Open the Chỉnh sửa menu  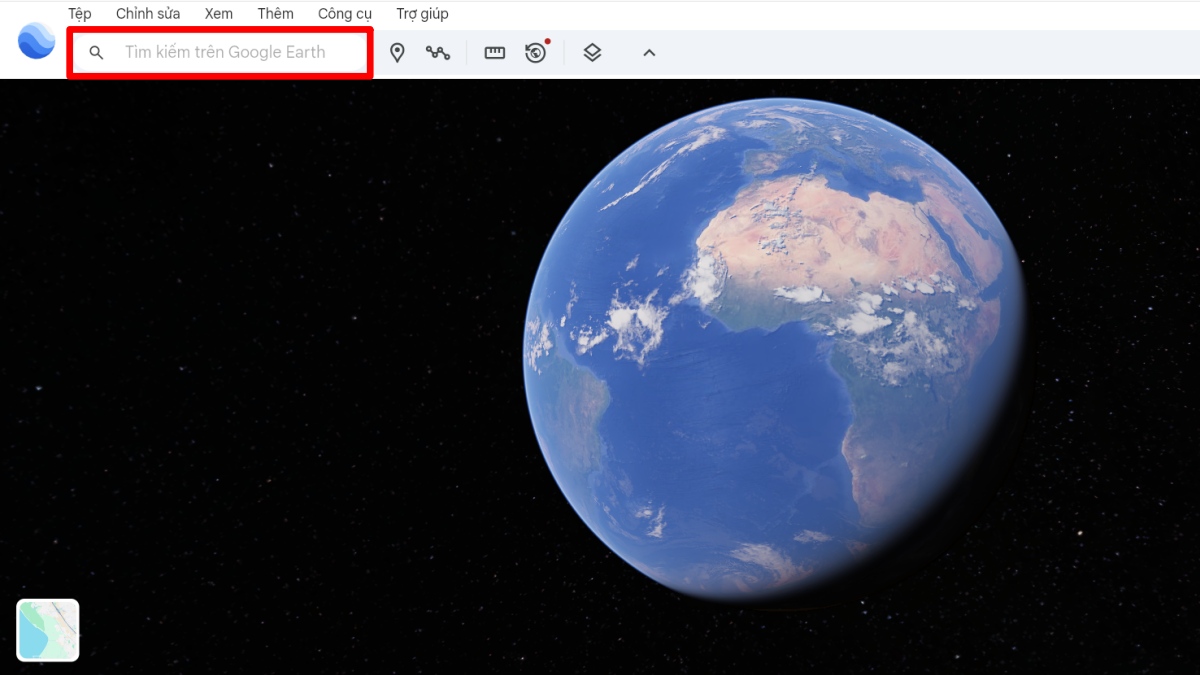click(148, 14)
